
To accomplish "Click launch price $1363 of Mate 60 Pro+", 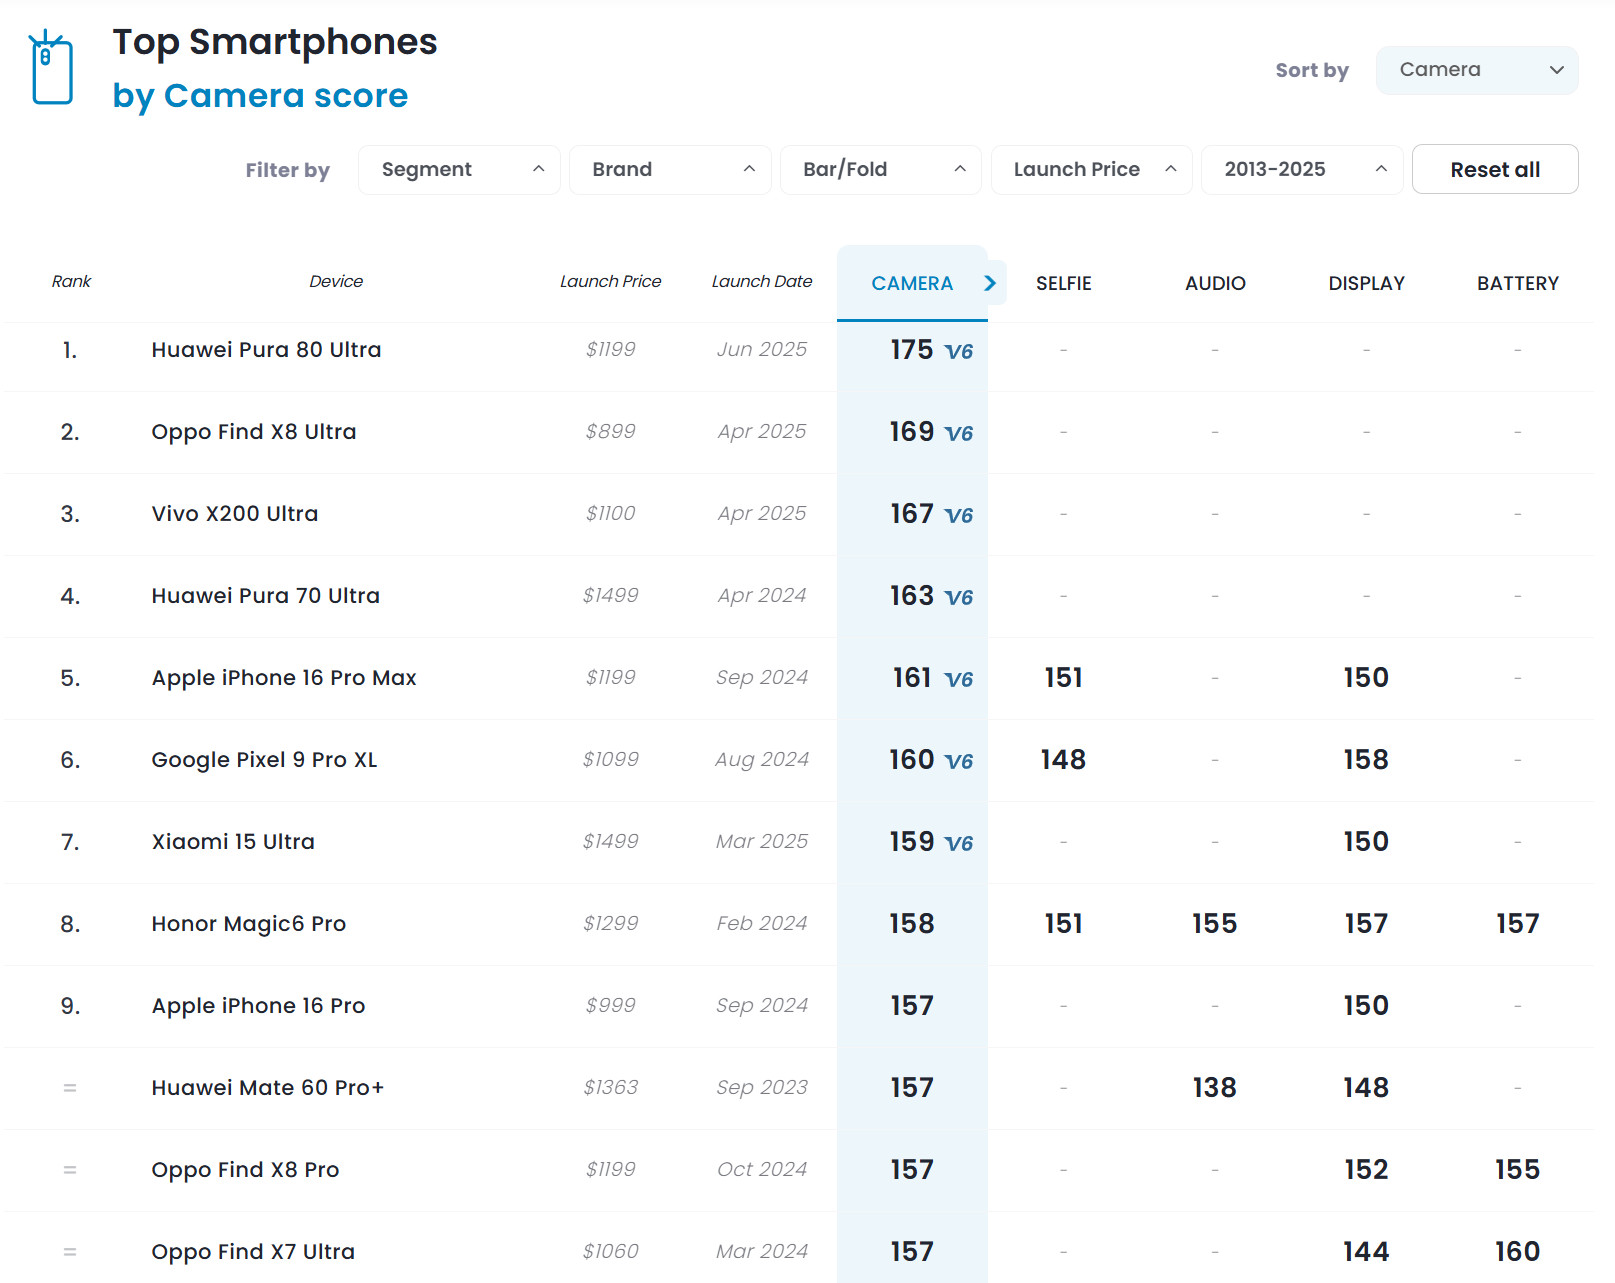I will [x=611, y=1088].
